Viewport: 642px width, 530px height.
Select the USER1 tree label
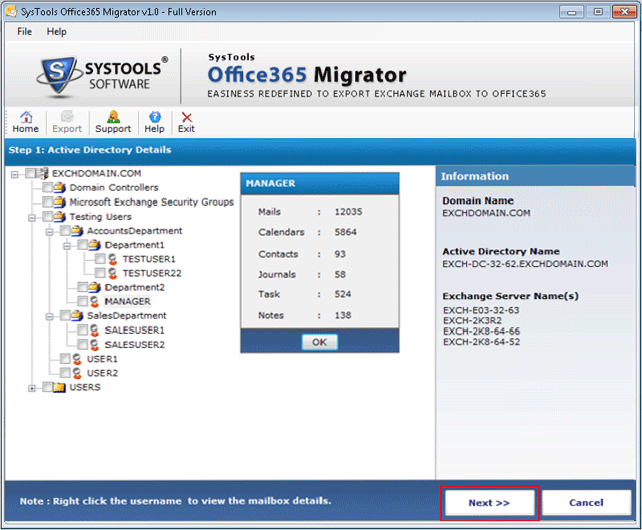point(102,359)
